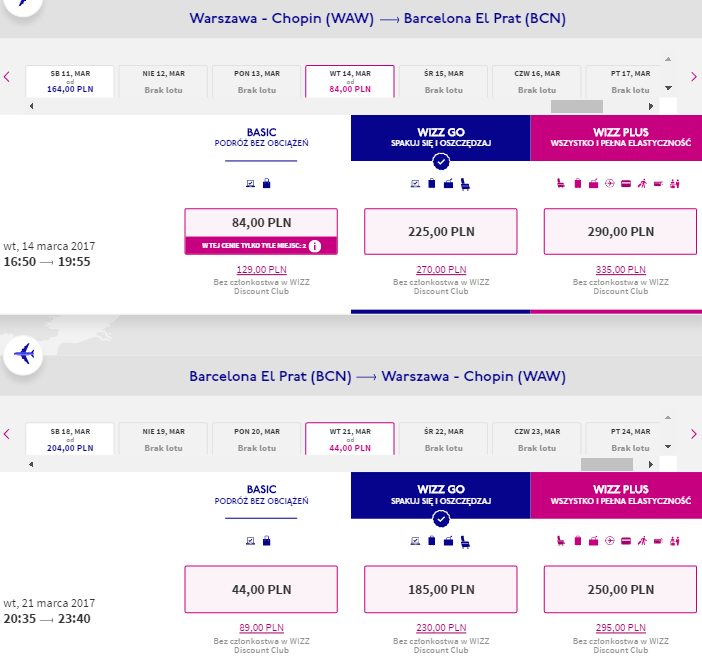Click small cabin bag icon under return BASIC
The height and width of the screenshot is (664, 702).
tap(266, 541)
